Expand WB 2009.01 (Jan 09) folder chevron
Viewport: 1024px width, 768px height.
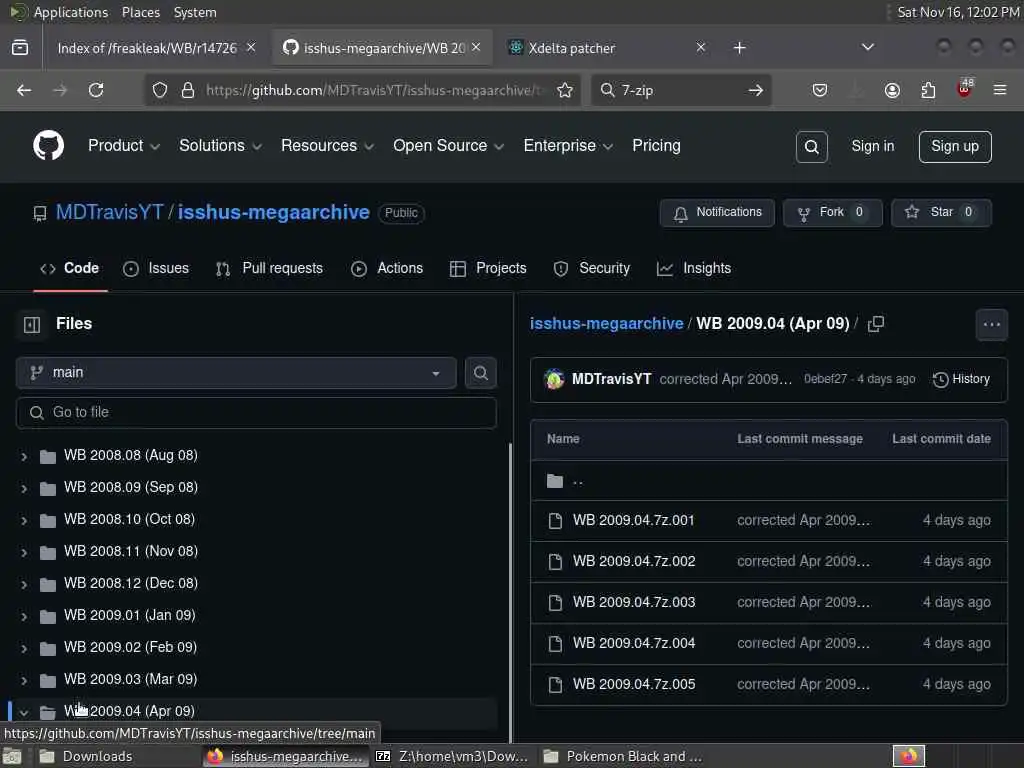[x=24, y=616]
